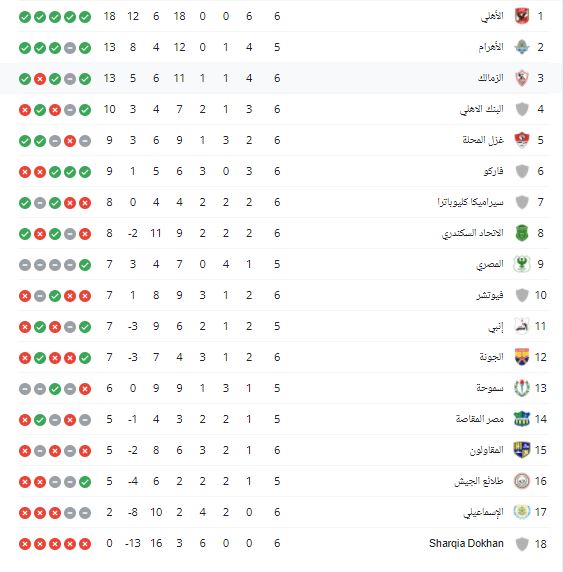This screenshot has height=572, width=563.
Task: Click Al Ahly's leftmost green win indicator
Action: tap(25, 16)
